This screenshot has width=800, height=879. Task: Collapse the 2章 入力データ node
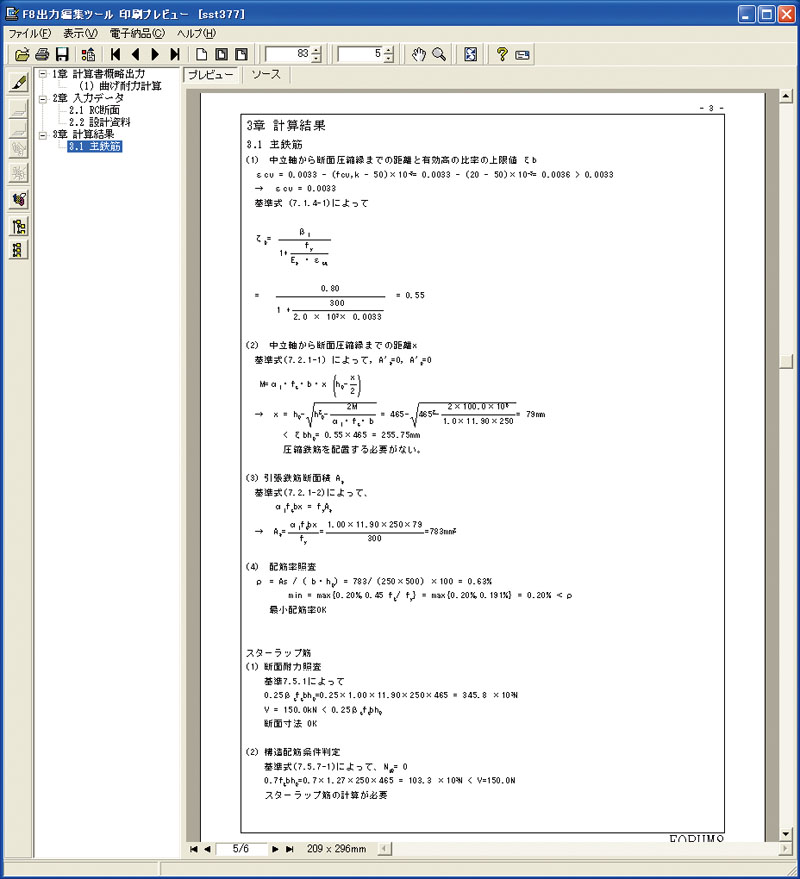43,99
